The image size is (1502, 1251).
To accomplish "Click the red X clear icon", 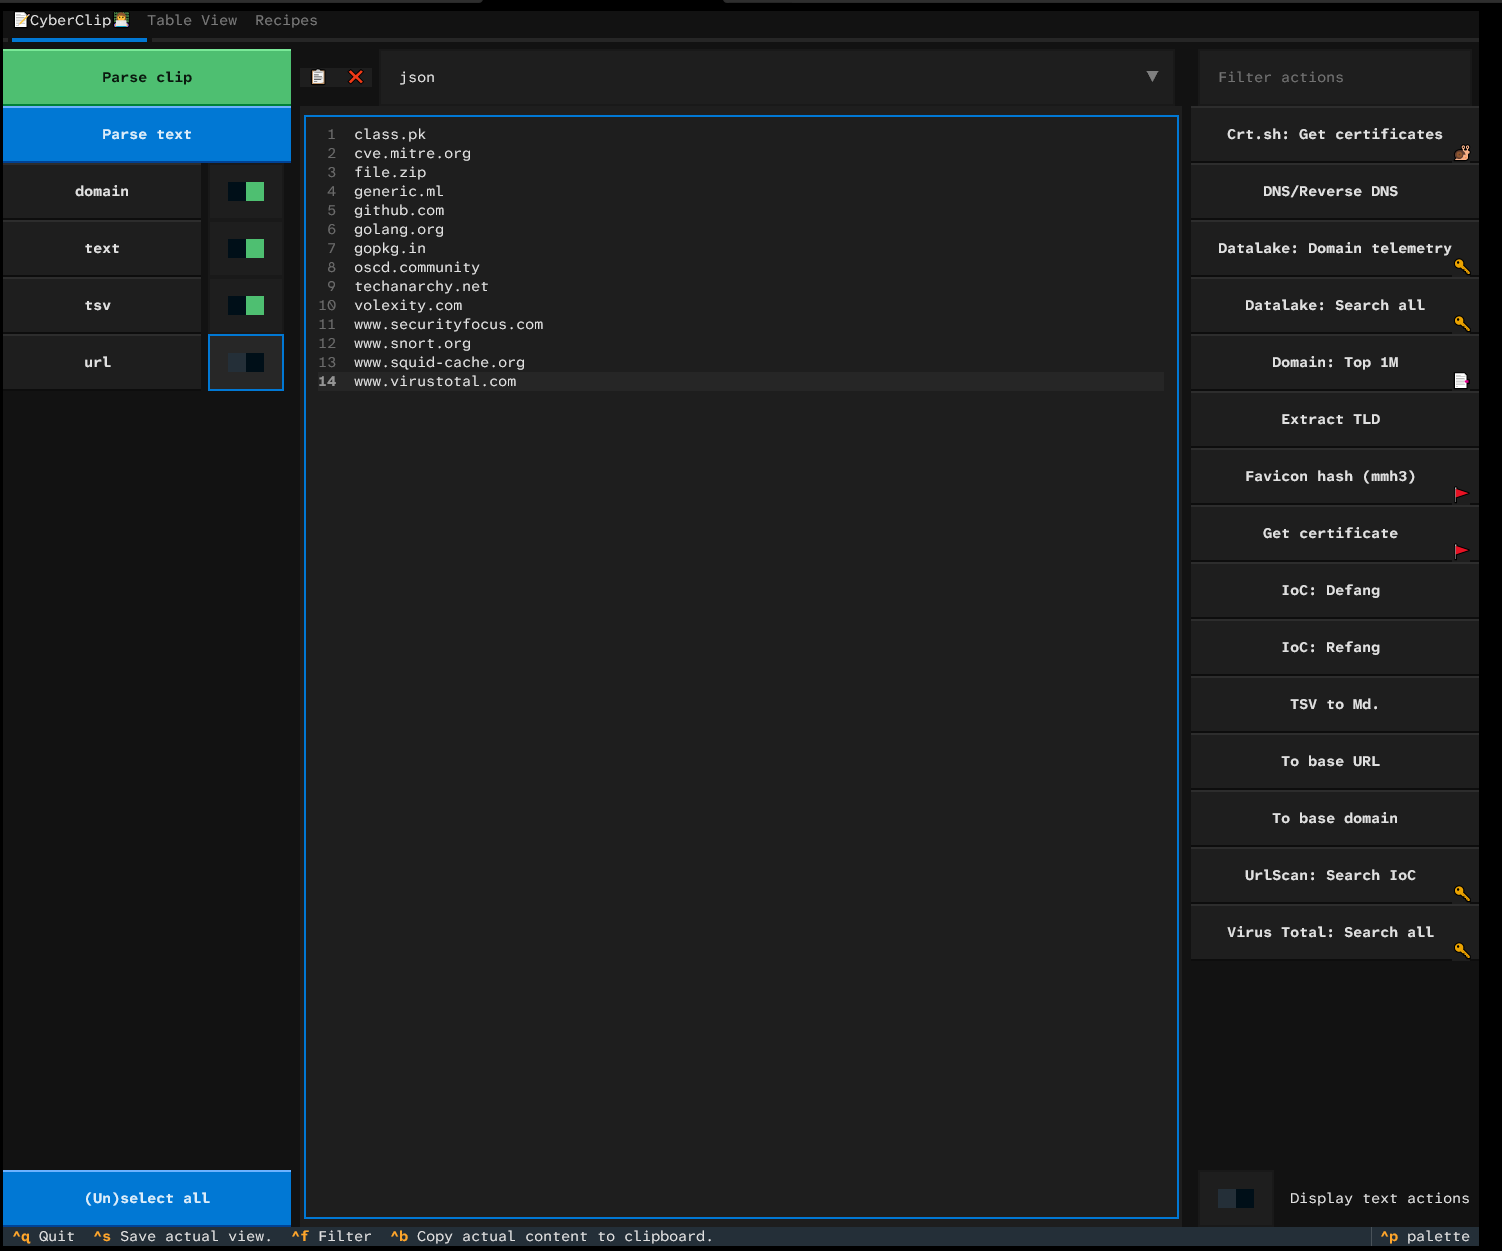I will coord(355,77).
